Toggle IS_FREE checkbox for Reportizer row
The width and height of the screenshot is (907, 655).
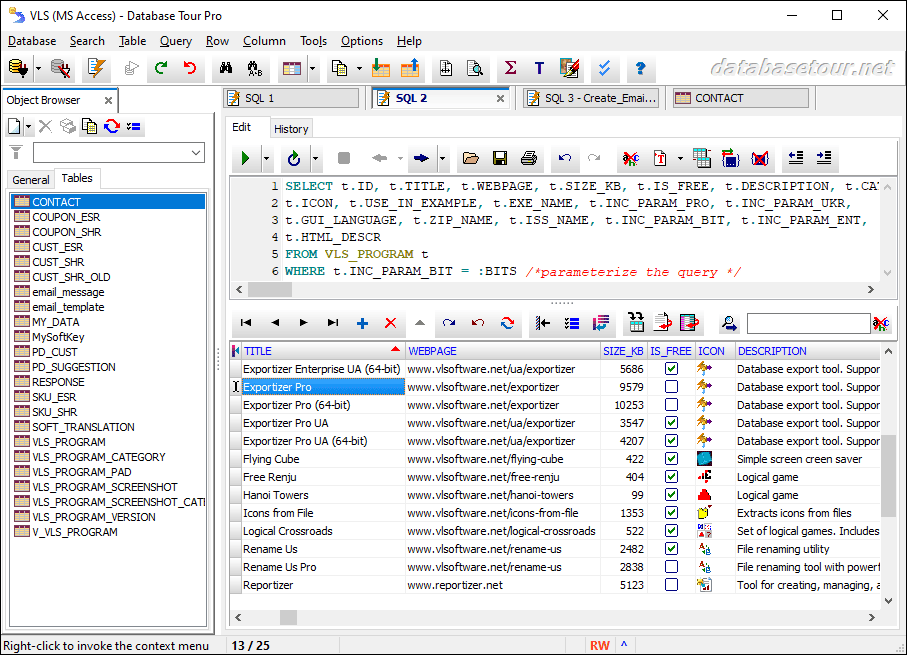(671, 585)
